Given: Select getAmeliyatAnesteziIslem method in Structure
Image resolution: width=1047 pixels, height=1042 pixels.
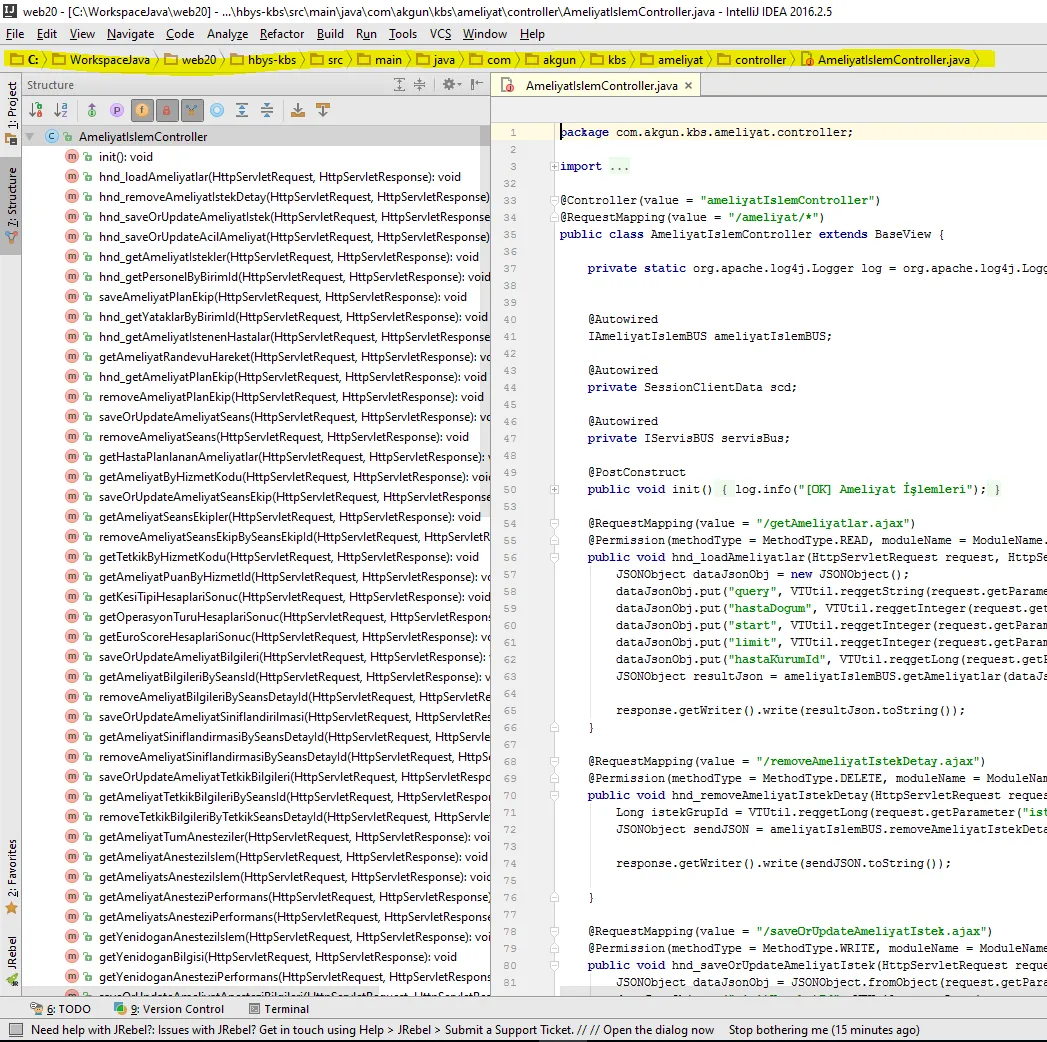Looking at the screenshot, I should pos(293,856).
